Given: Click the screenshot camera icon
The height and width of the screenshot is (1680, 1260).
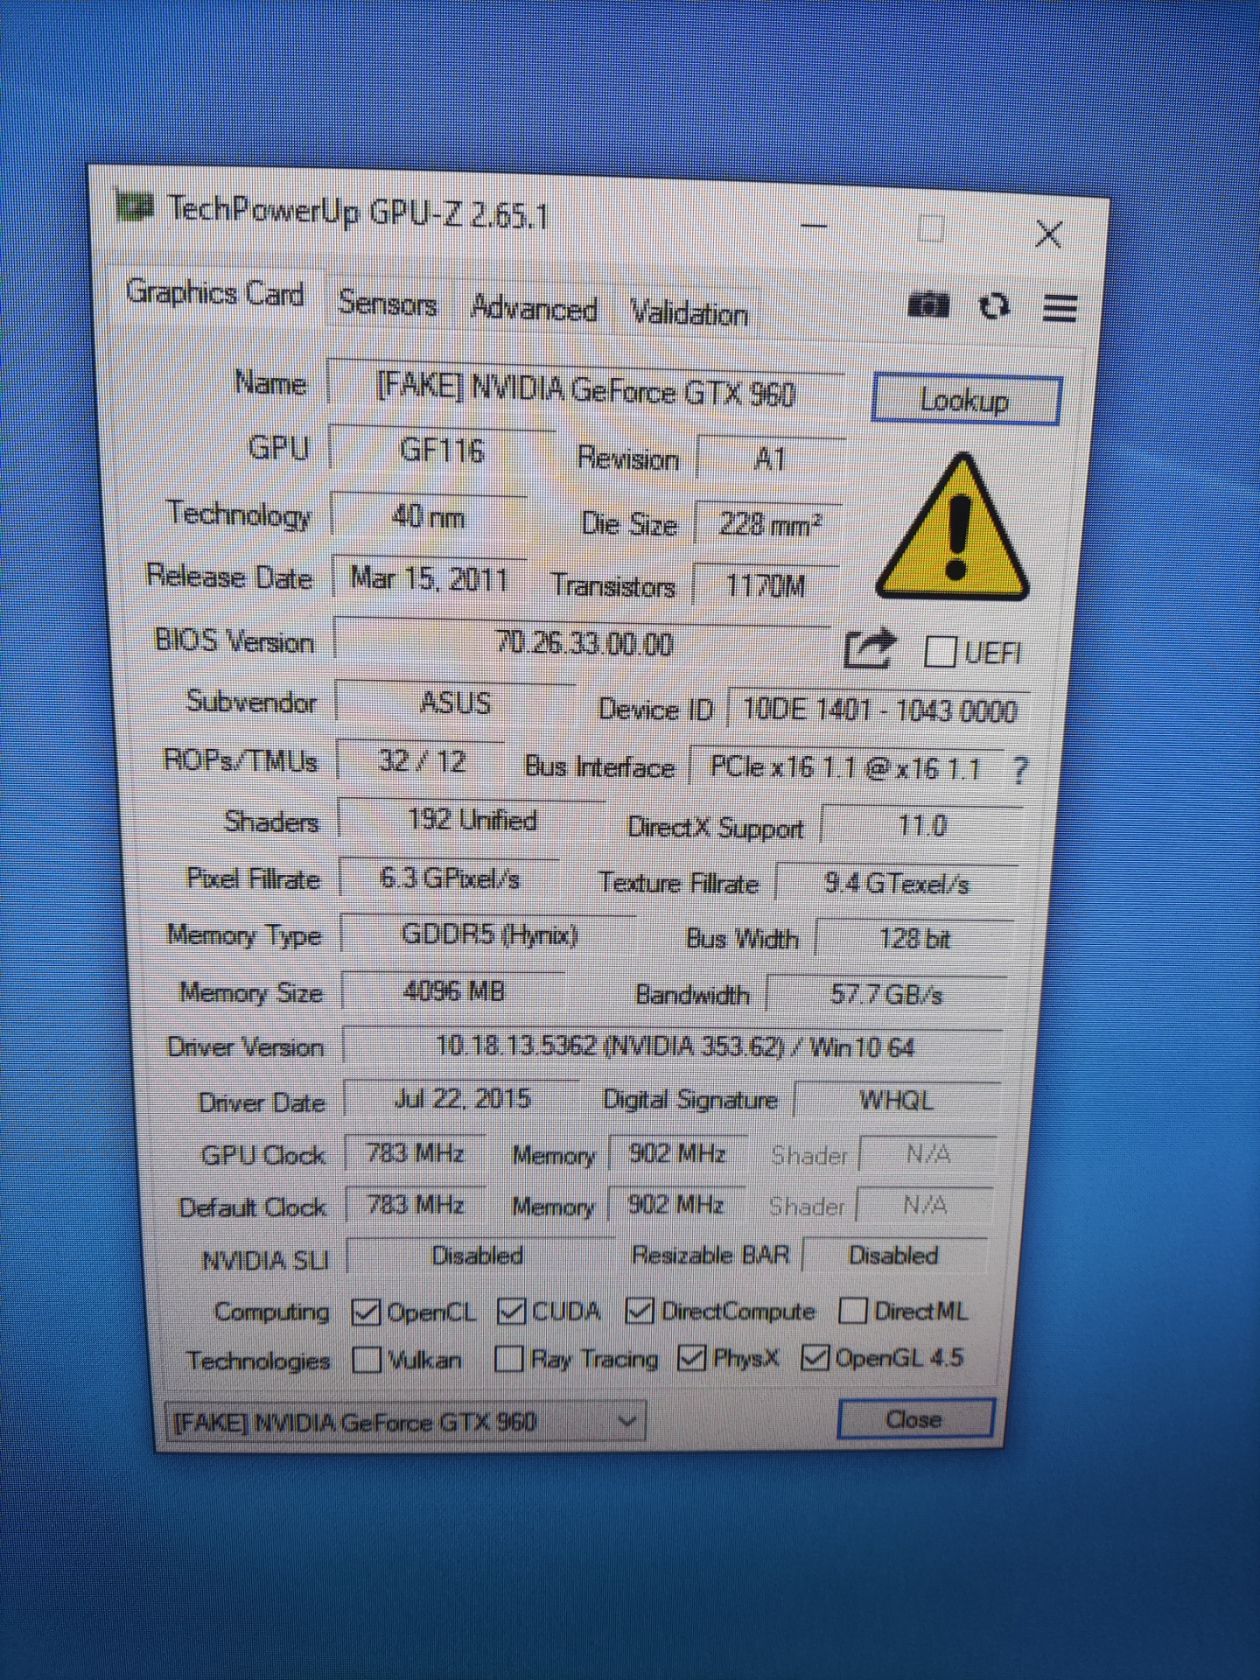Looking at the screenshot, I should coord(928,304).
